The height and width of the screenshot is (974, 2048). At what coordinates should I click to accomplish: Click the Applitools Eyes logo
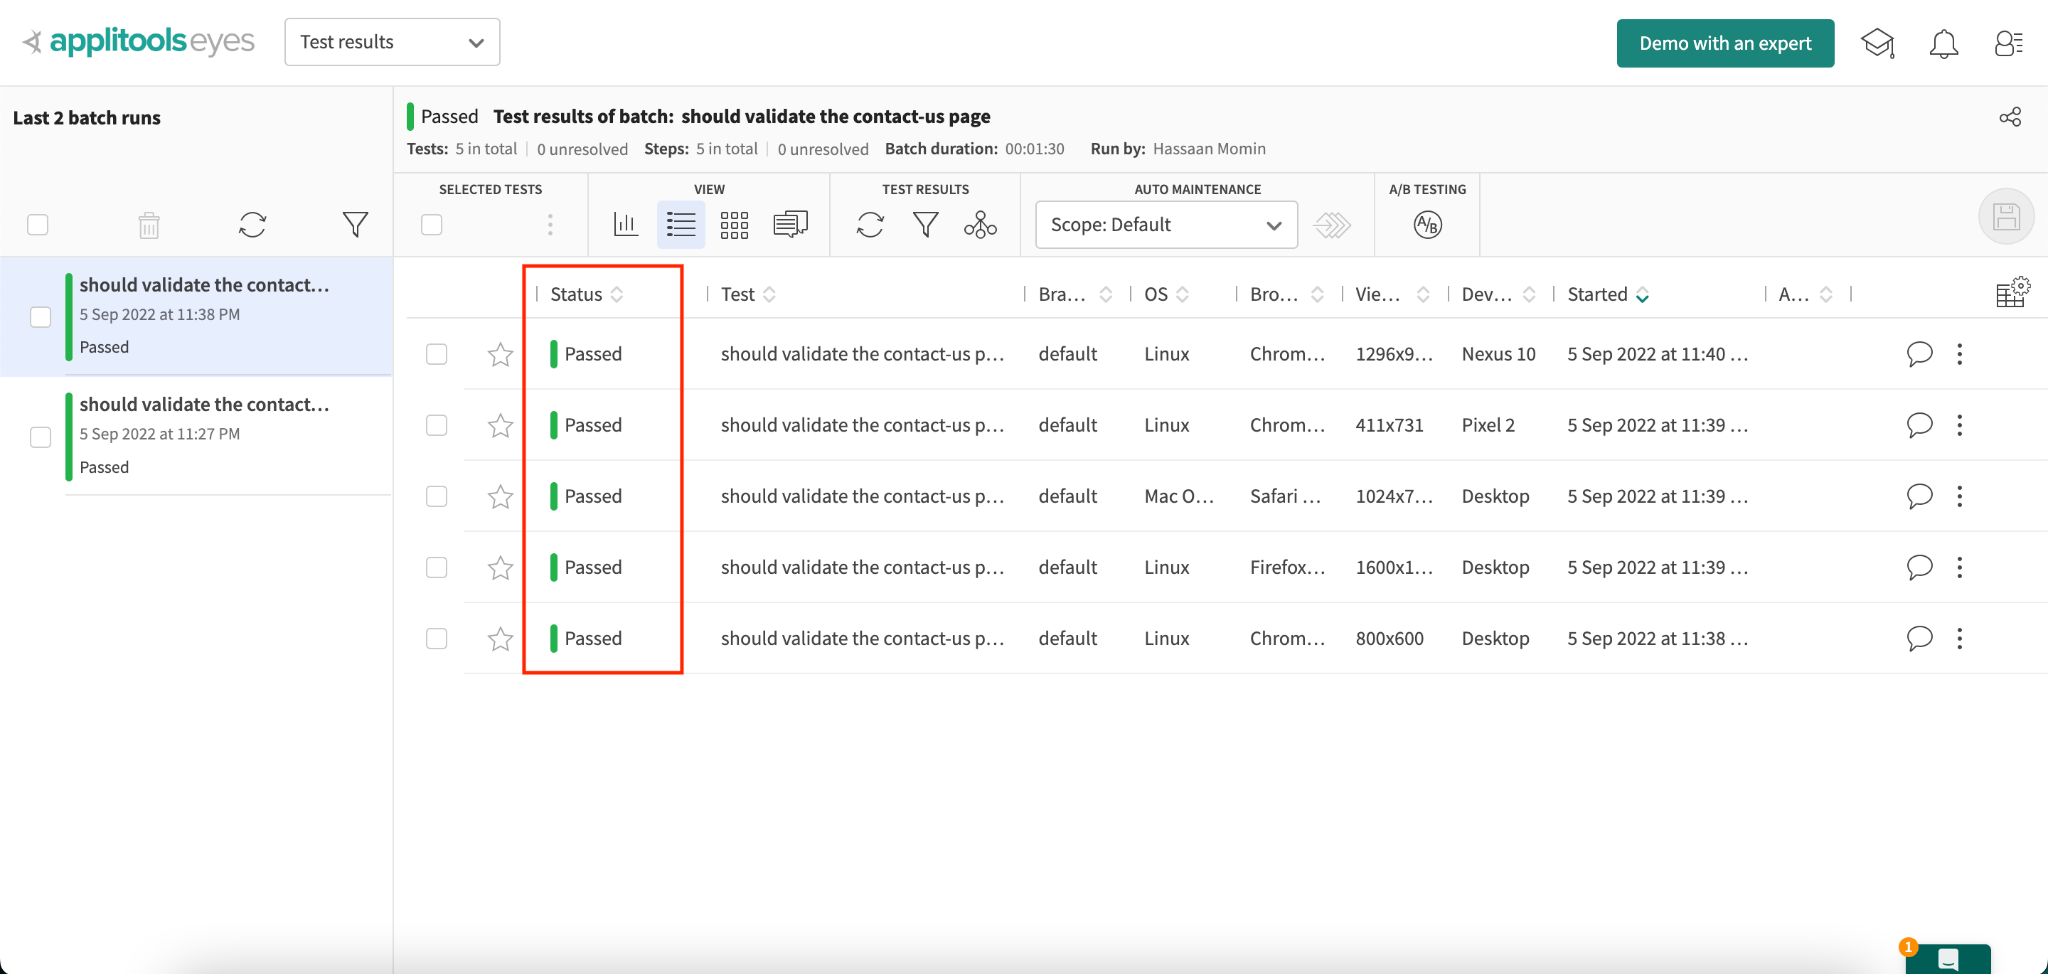pos(139,42)
